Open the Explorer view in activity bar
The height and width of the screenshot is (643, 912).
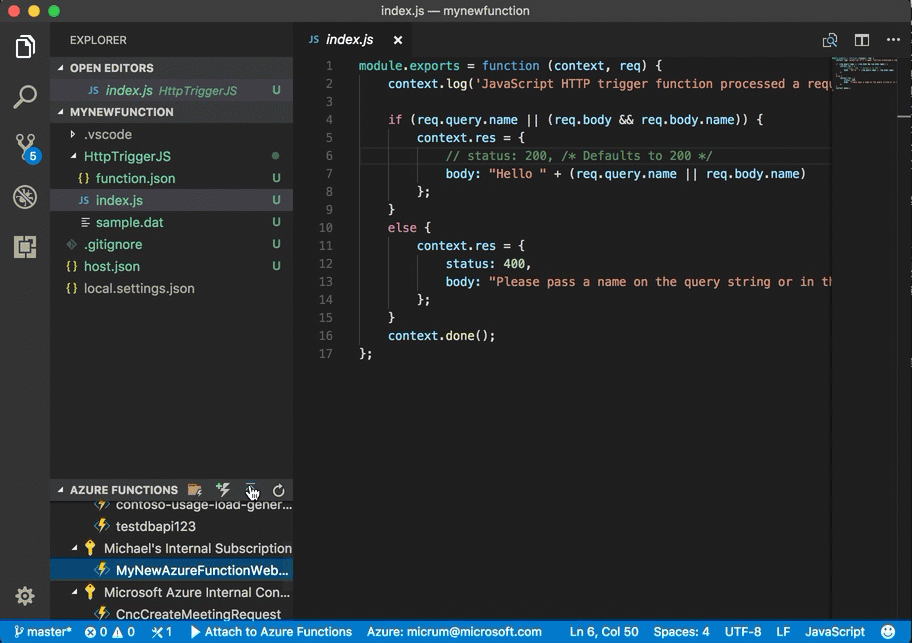pos(25,47)
